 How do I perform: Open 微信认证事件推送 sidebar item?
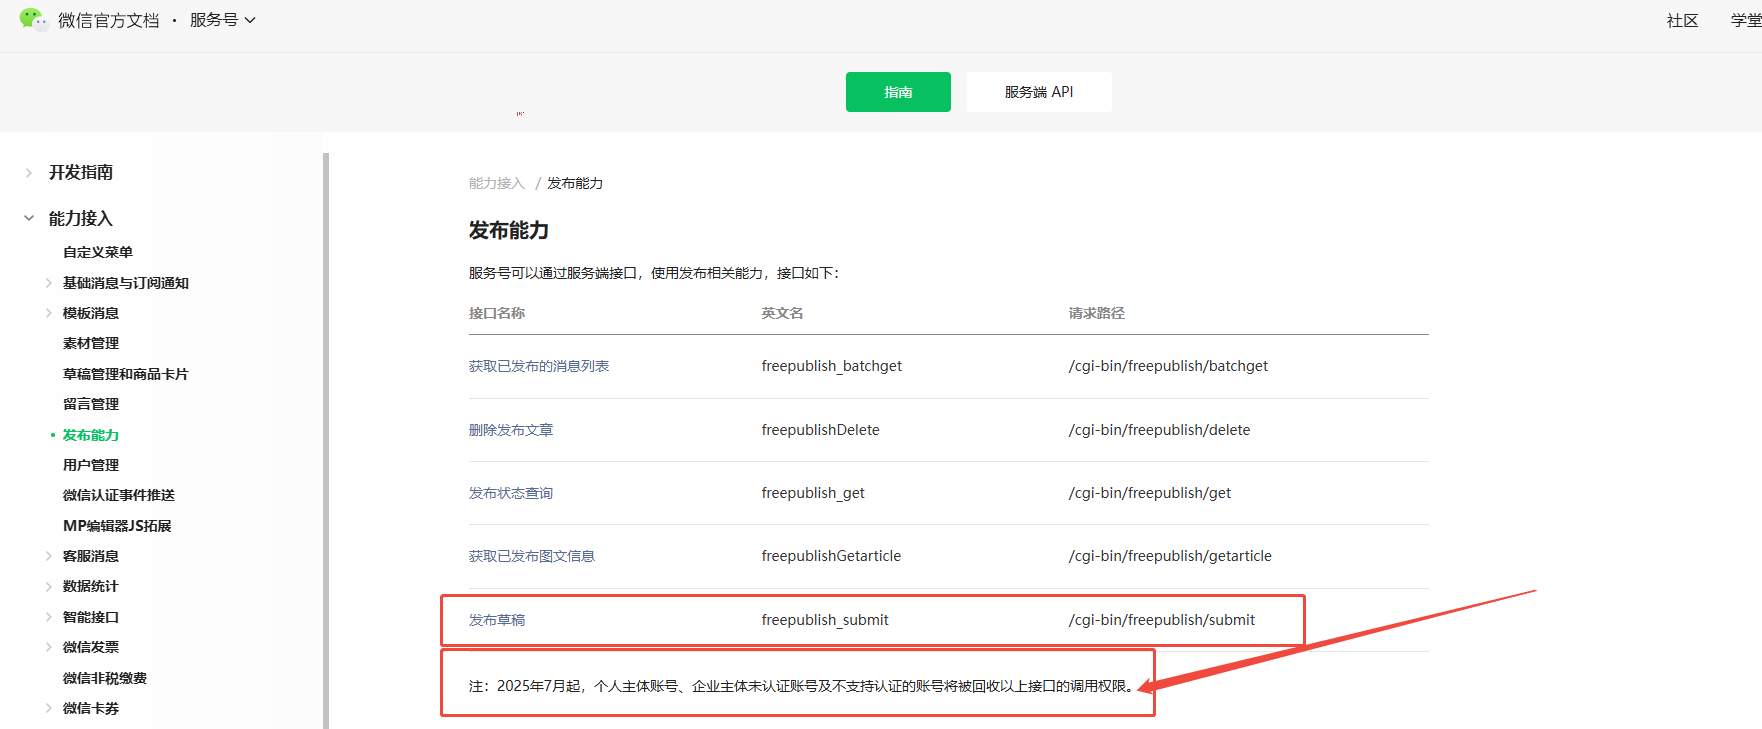point(119,495)
